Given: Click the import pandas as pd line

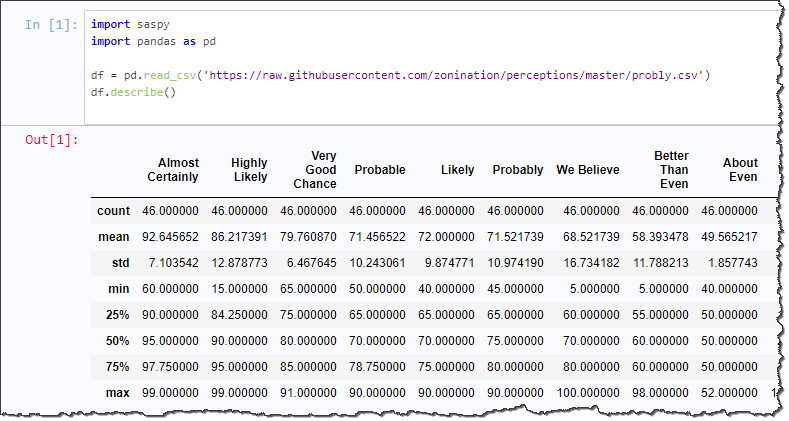Looking at the screenshot, I should 153,41.
